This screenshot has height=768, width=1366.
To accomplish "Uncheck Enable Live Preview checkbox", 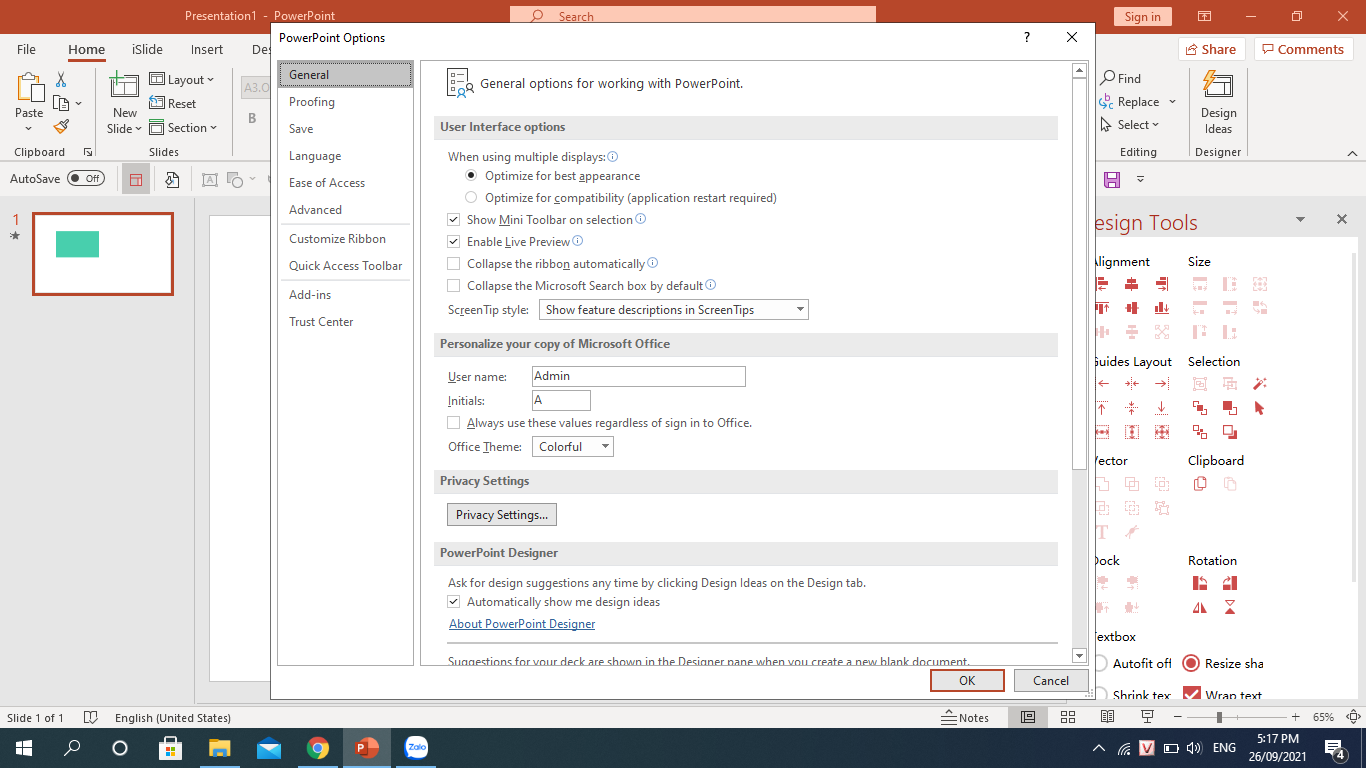I will tap(454, 242).
